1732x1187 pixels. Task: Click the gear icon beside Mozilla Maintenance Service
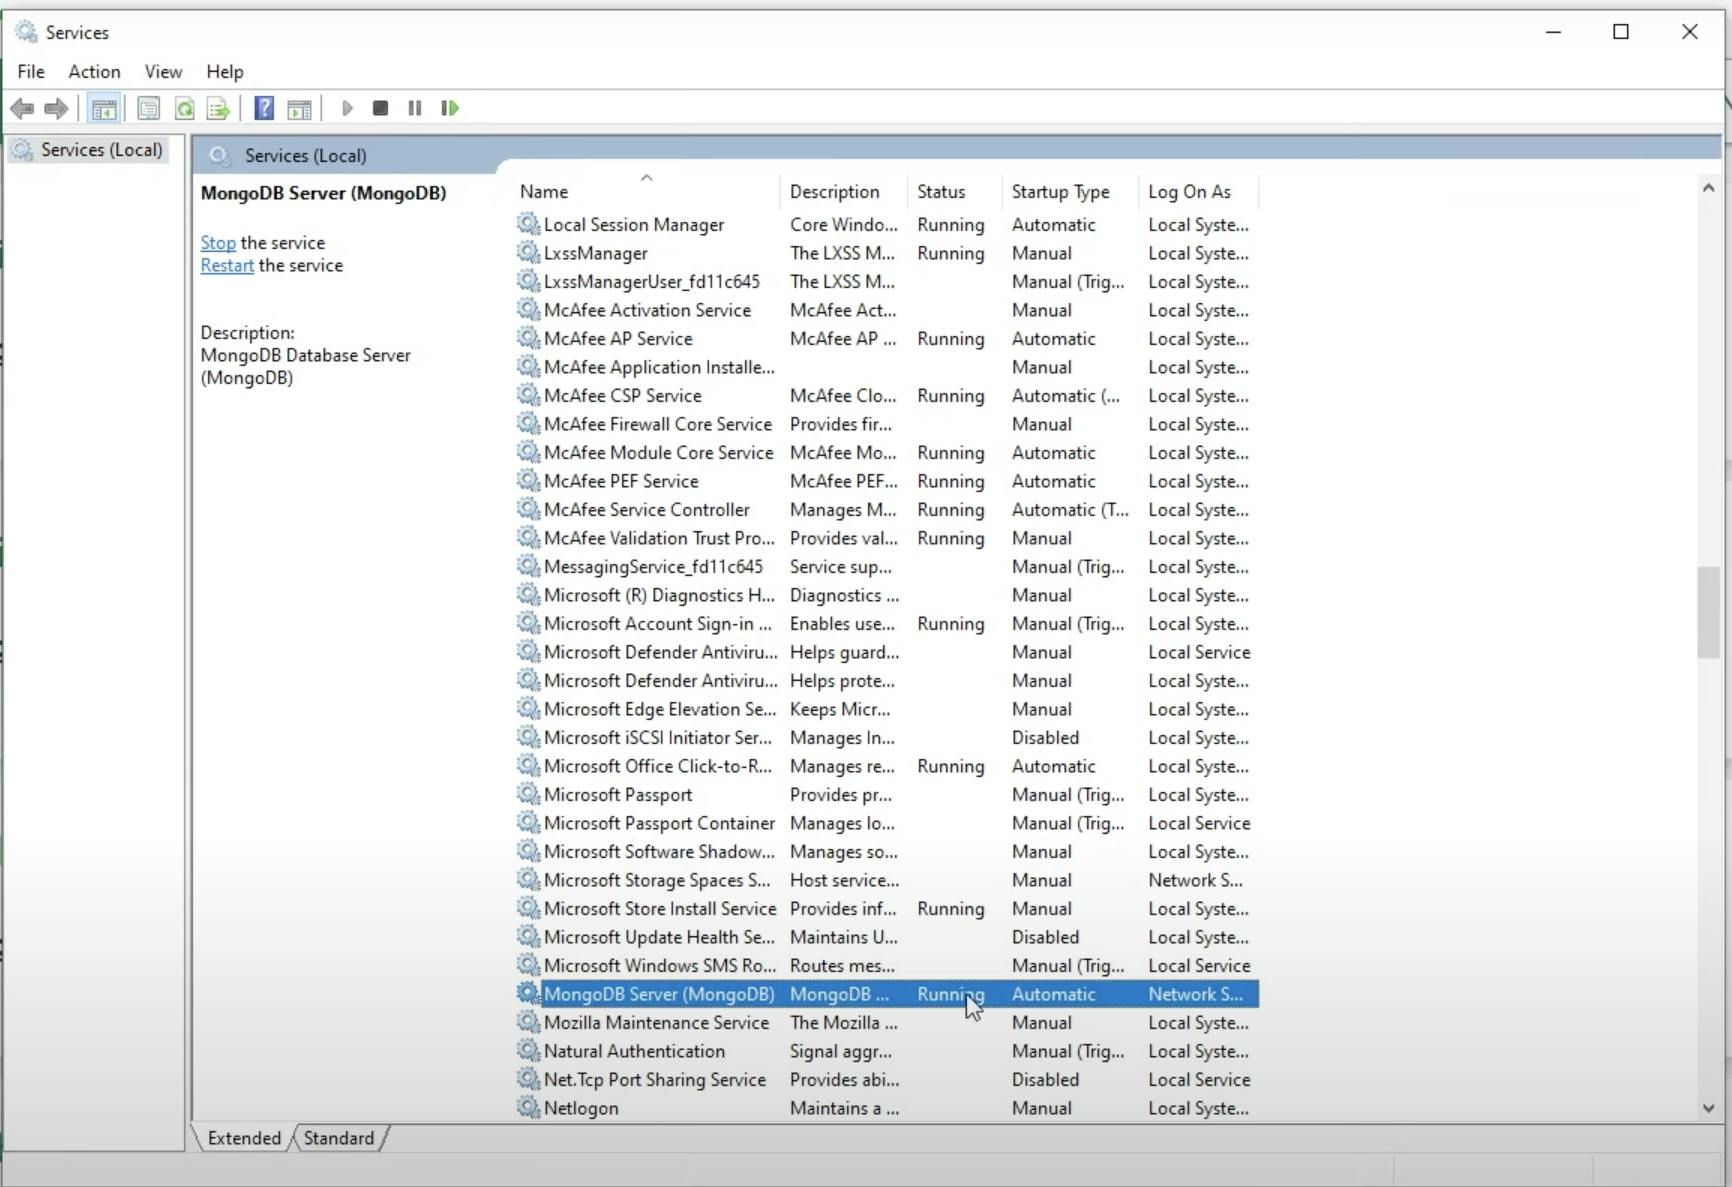click(x=528, y=1022)
